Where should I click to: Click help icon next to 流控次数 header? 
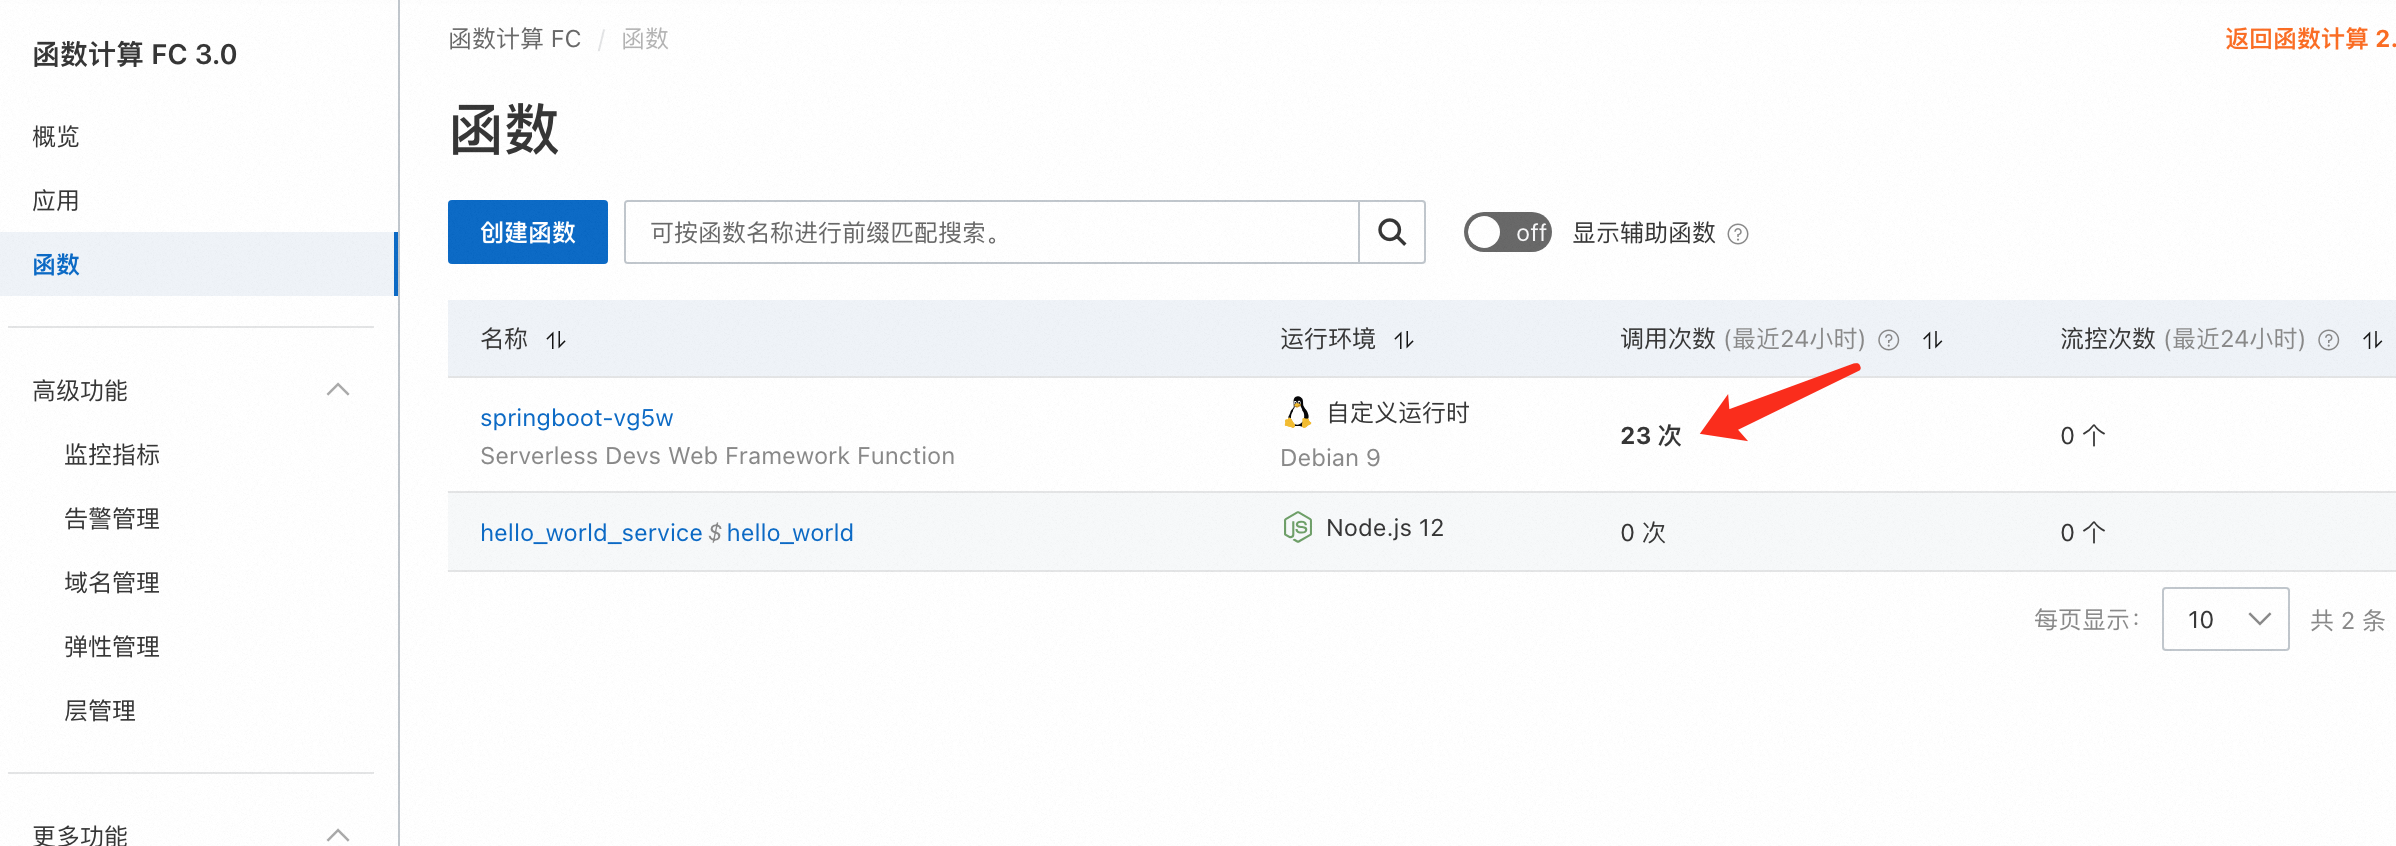tap(2328, 340)
